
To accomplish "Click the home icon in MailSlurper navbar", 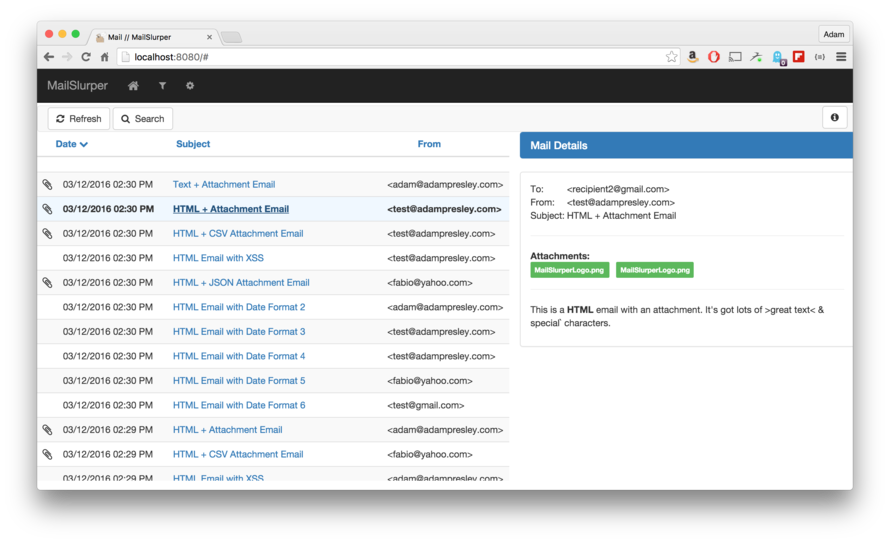I will 133,86.
